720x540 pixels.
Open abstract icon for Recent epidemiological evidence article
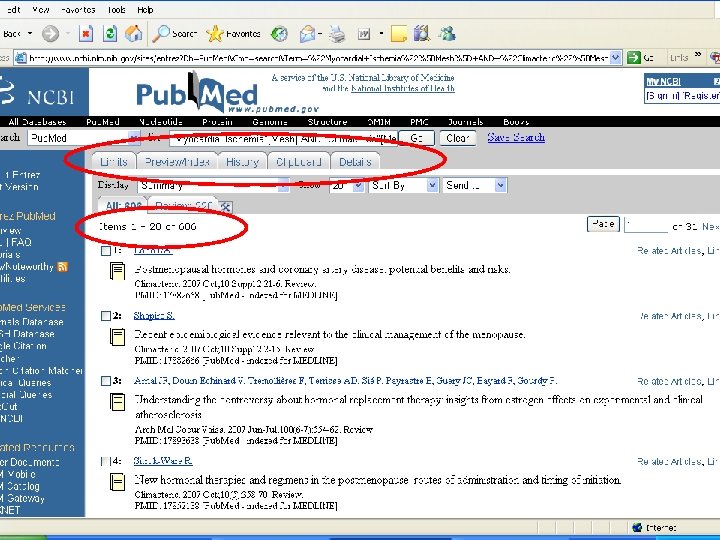point(117,337)
